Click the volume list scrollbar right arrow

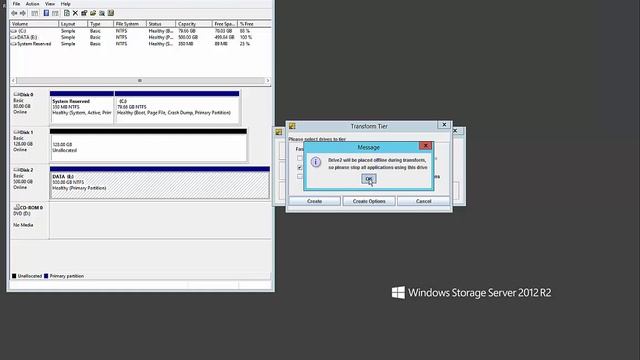(x=268, y=81)
